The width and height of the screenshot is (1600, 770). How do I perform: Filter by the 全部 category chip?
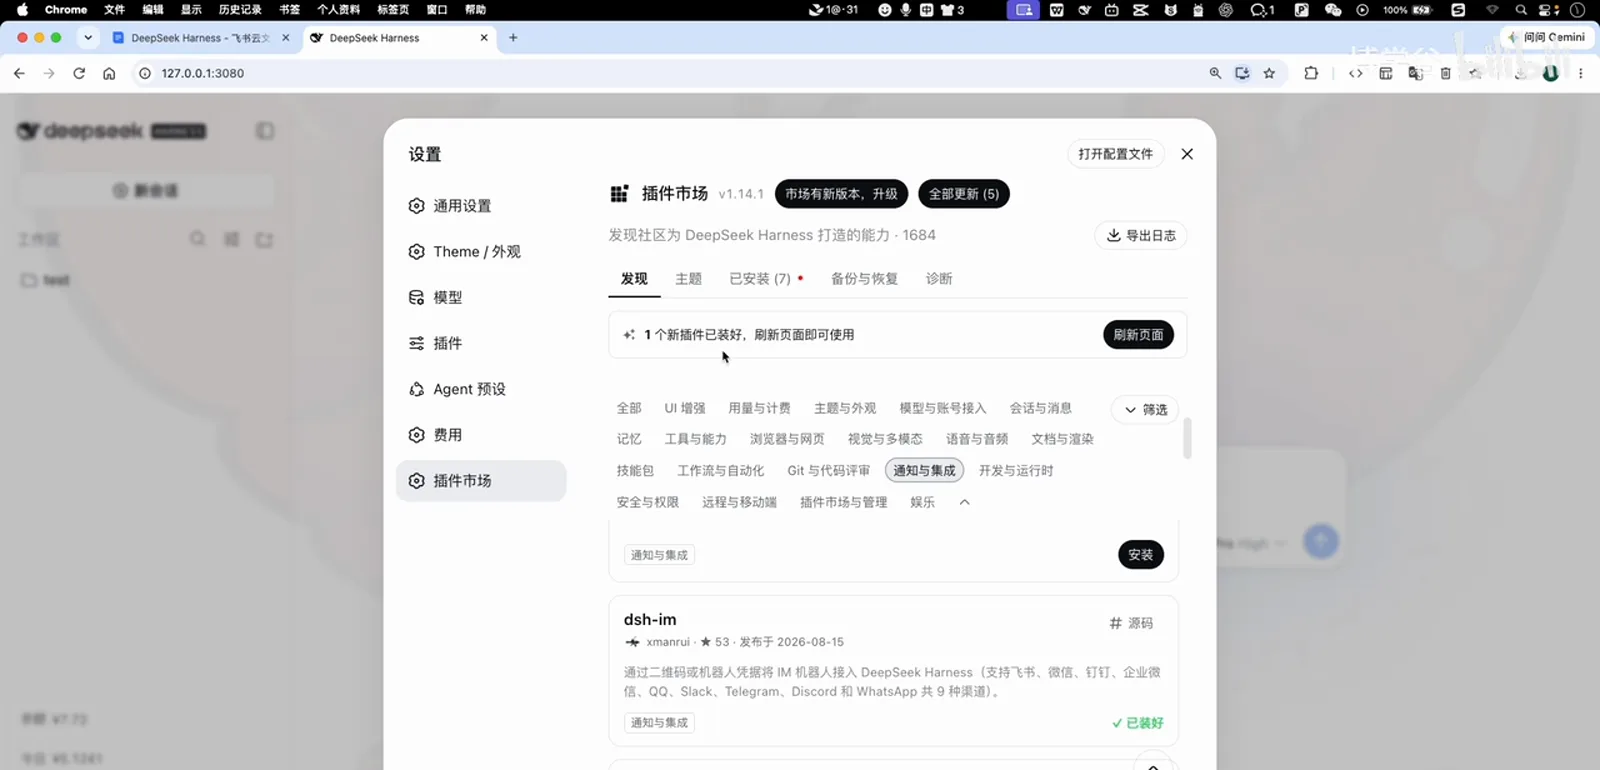pos(629,408)
